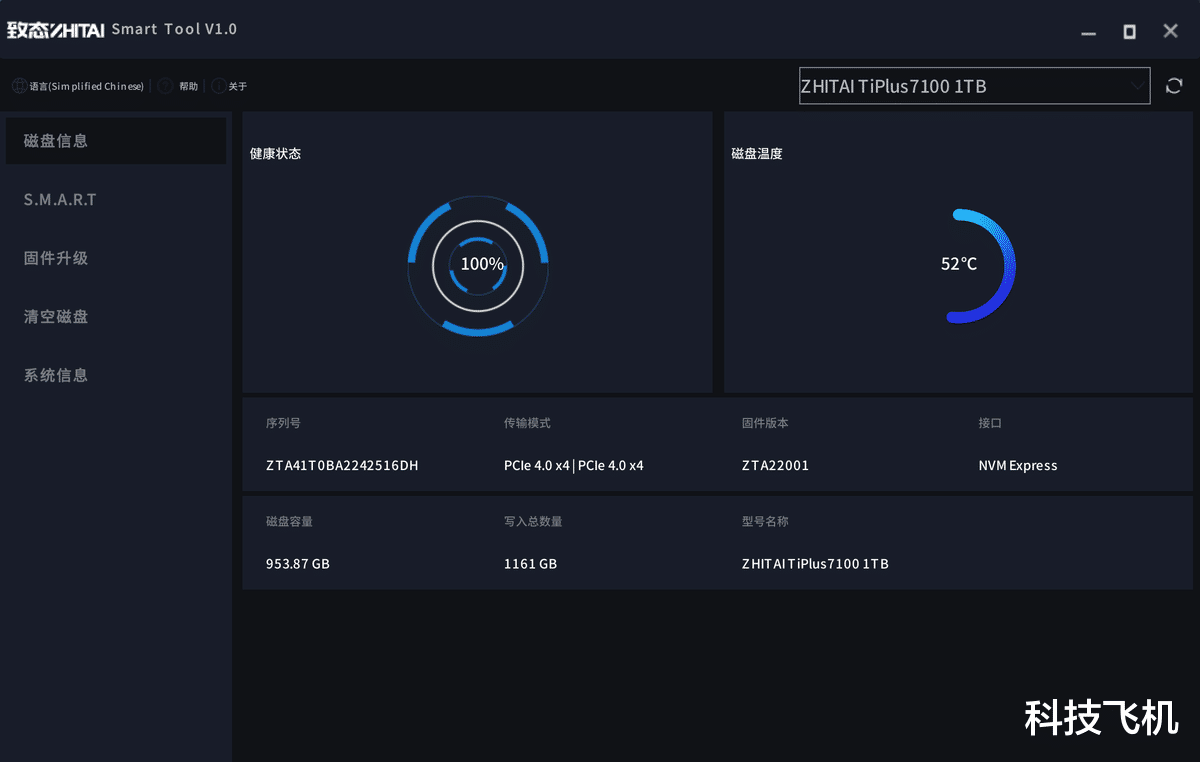Click model name value ZHITAI TiPlus7100 1TB

[815, 564]
